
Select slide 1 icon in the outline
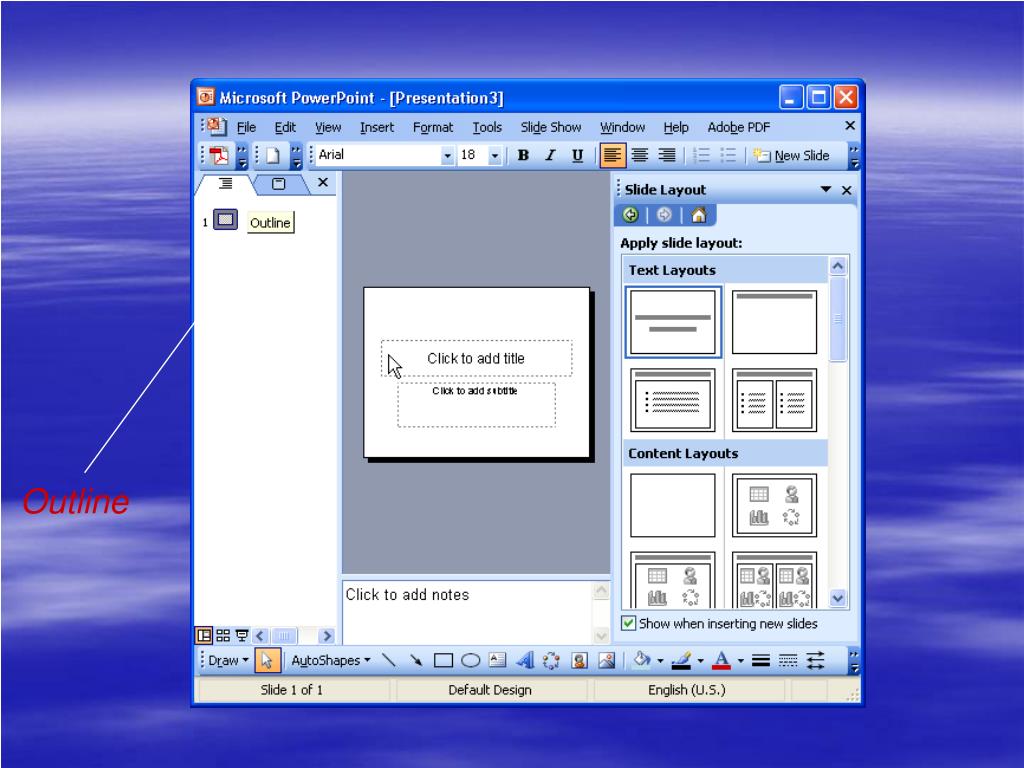[x=226, y=219]
